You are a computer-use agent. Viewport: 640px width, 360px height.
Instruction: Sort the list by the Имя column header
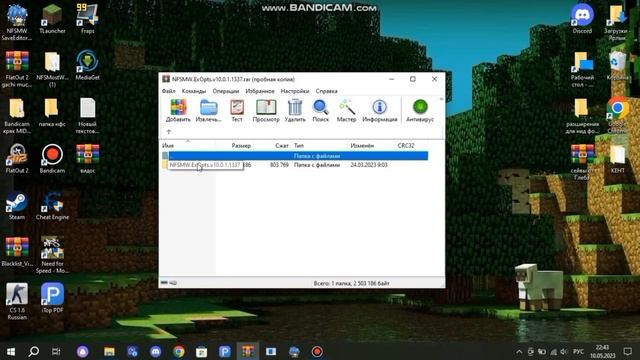point(188,145)
